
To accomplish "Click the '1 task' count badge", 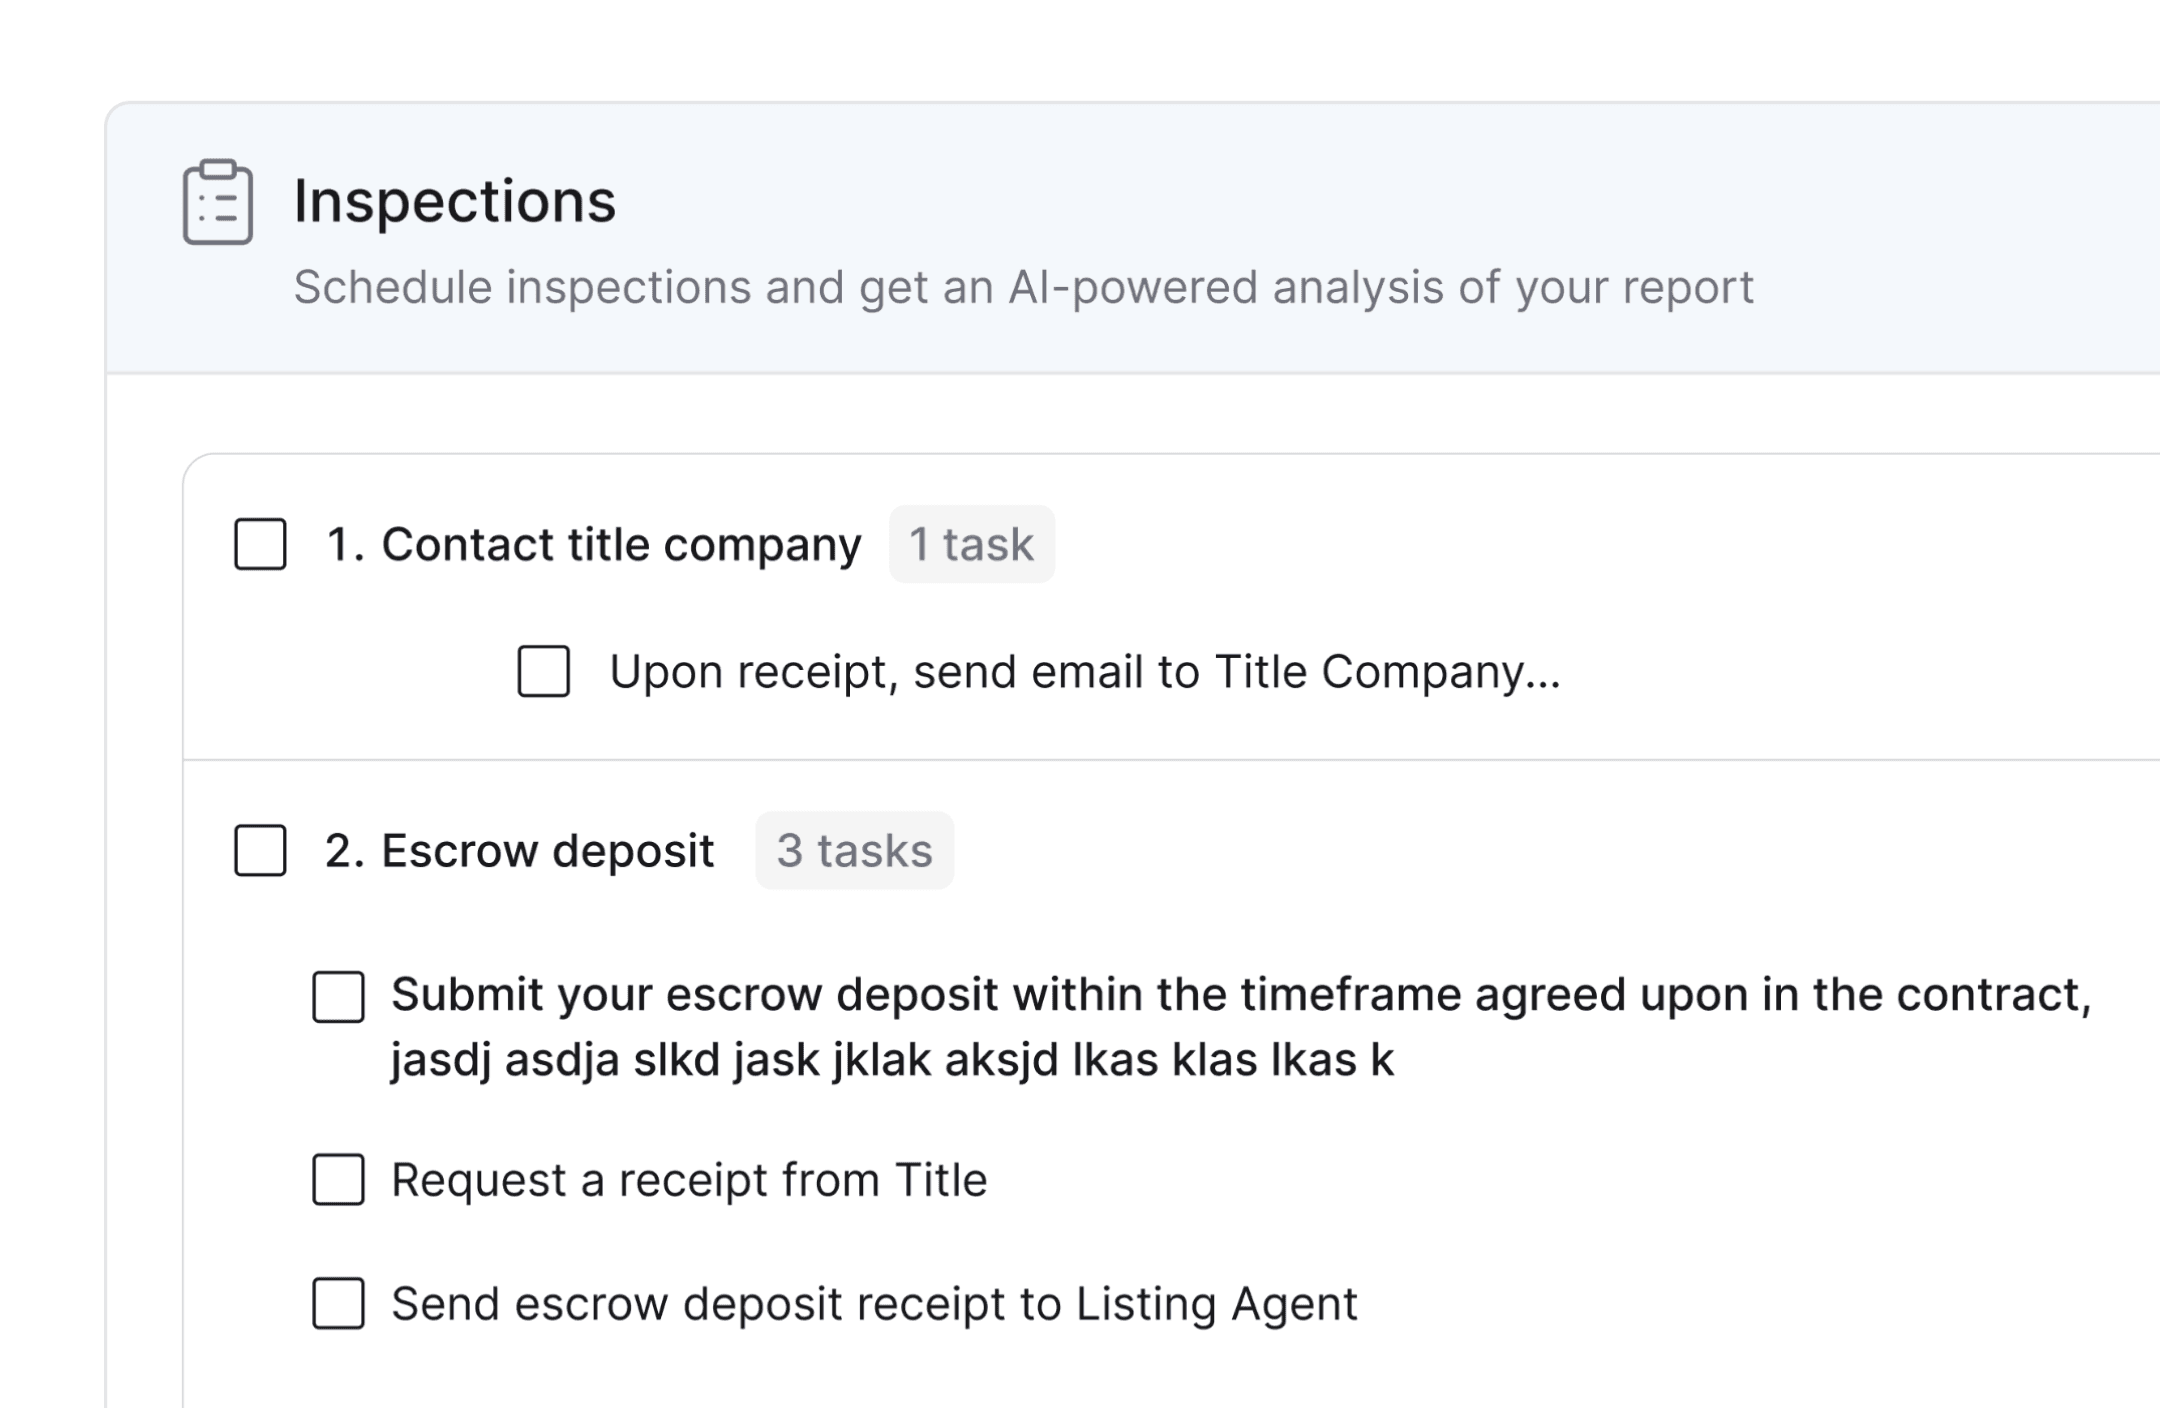I will [972, 544].
